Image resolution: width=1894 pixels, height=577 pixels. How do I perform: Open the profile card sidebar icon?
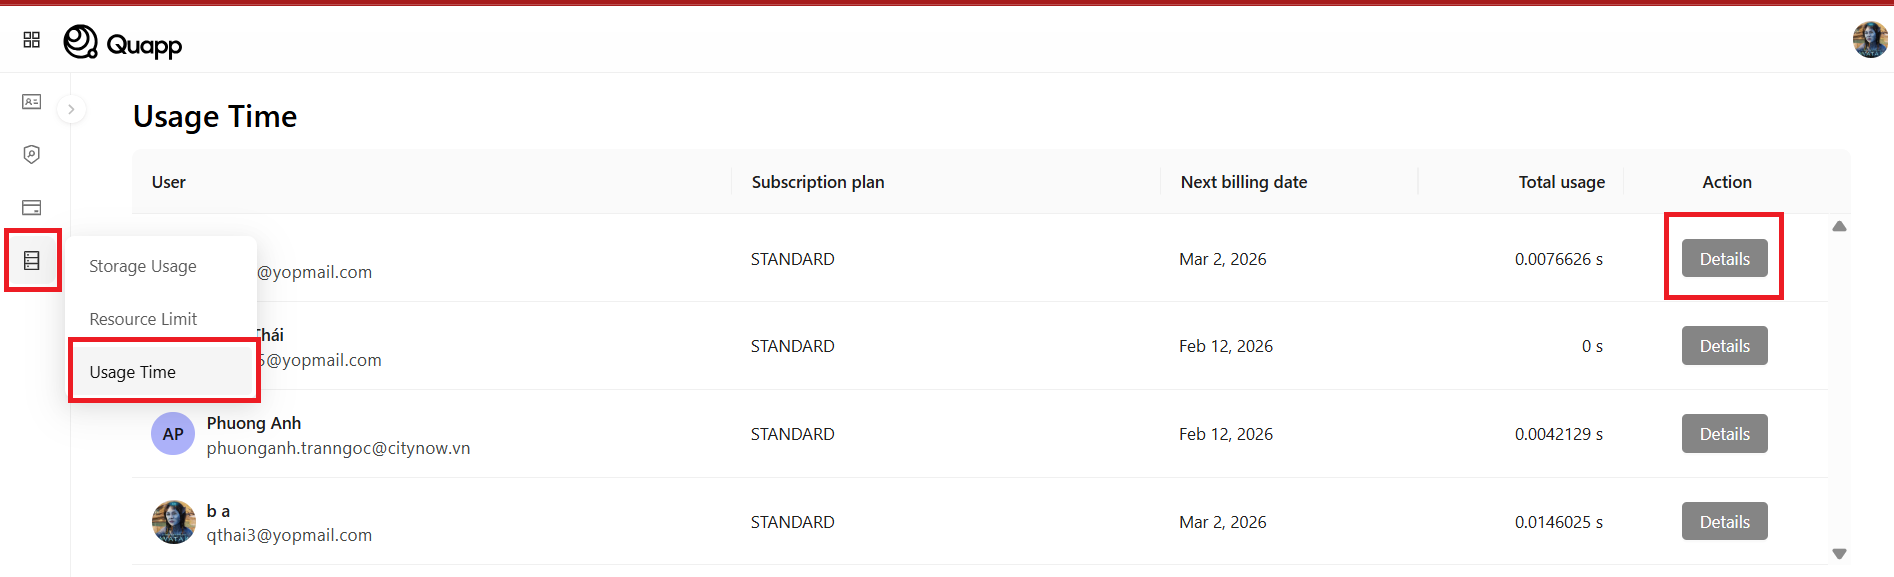32,102
